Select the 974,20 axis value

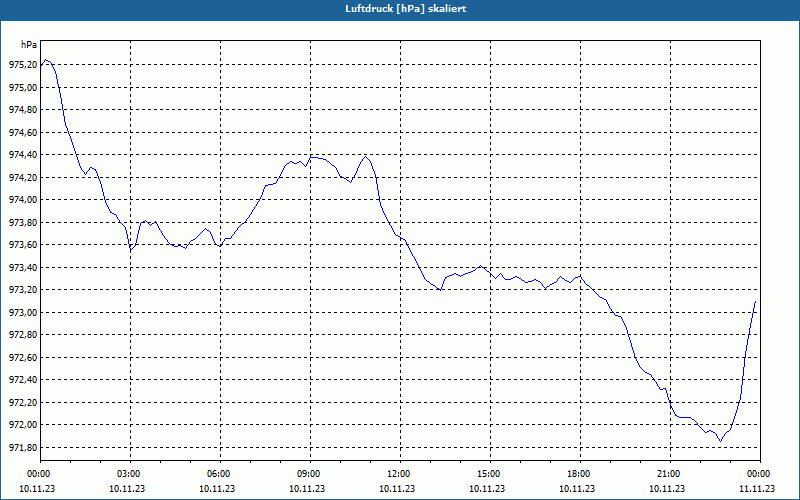point(23,177)
